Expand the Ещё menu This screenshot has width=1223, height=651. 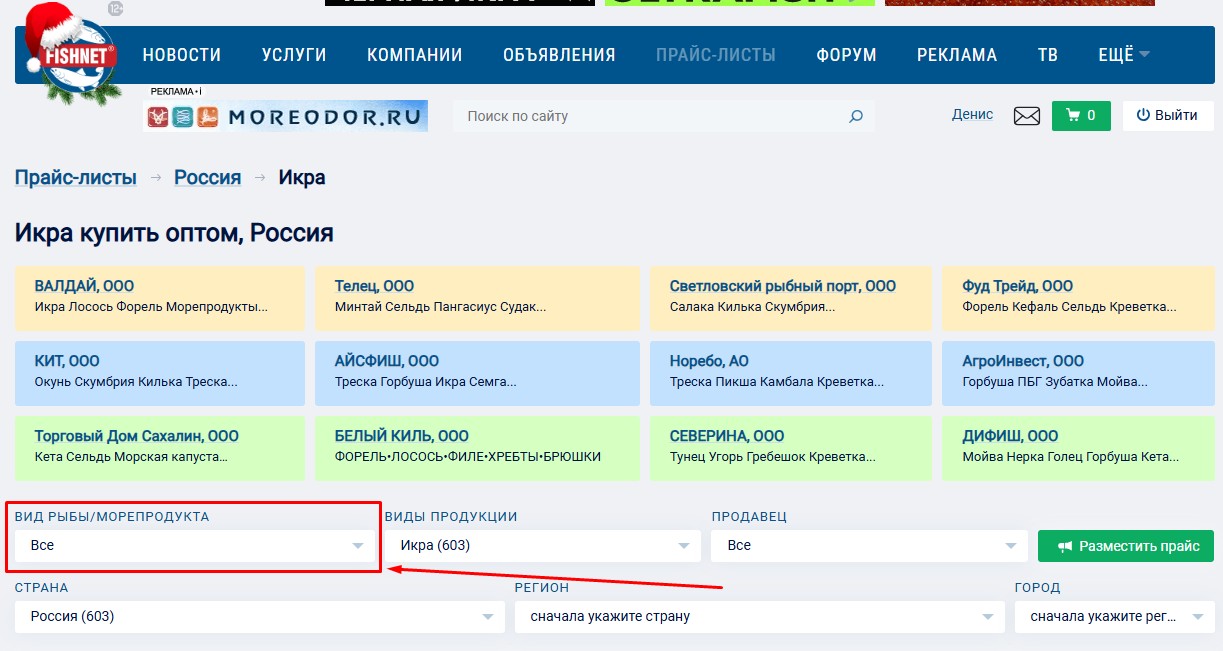tap(1123, 55)
